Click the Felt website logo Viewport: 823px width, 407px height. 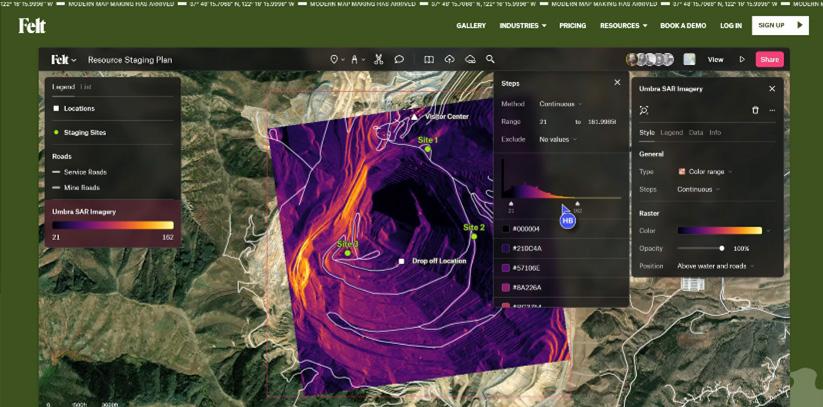pyautogui.click(x=32, y=25)
